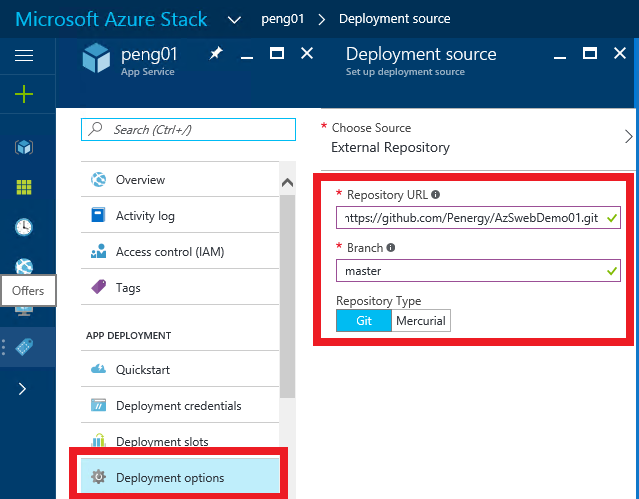639x499 pixels.
Task: Maximize the peng01 blade
Action: click(277, 53)
